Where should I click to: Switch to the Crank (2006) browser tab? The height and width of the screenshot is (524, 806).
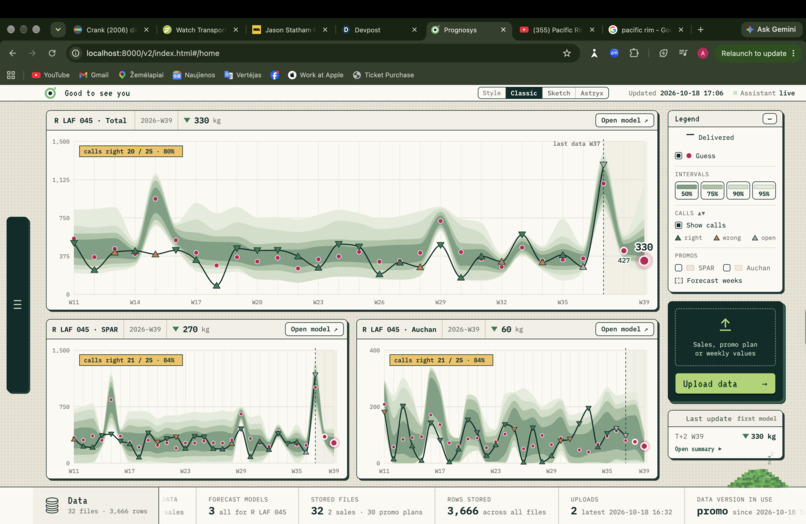(111, 30)
